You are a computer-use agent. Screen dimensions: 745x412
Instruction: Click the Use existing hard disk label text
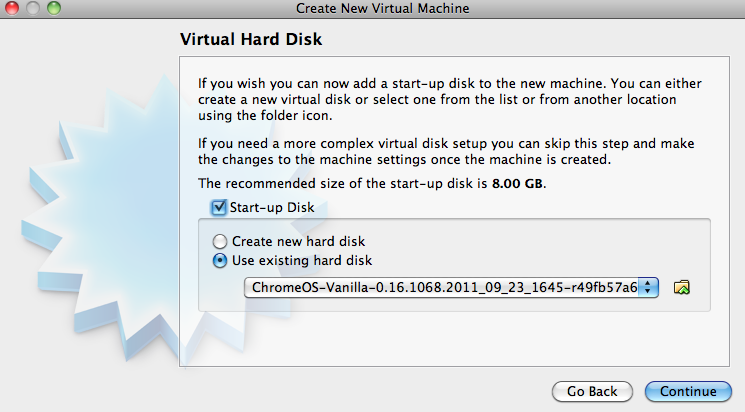click(302, 261)
